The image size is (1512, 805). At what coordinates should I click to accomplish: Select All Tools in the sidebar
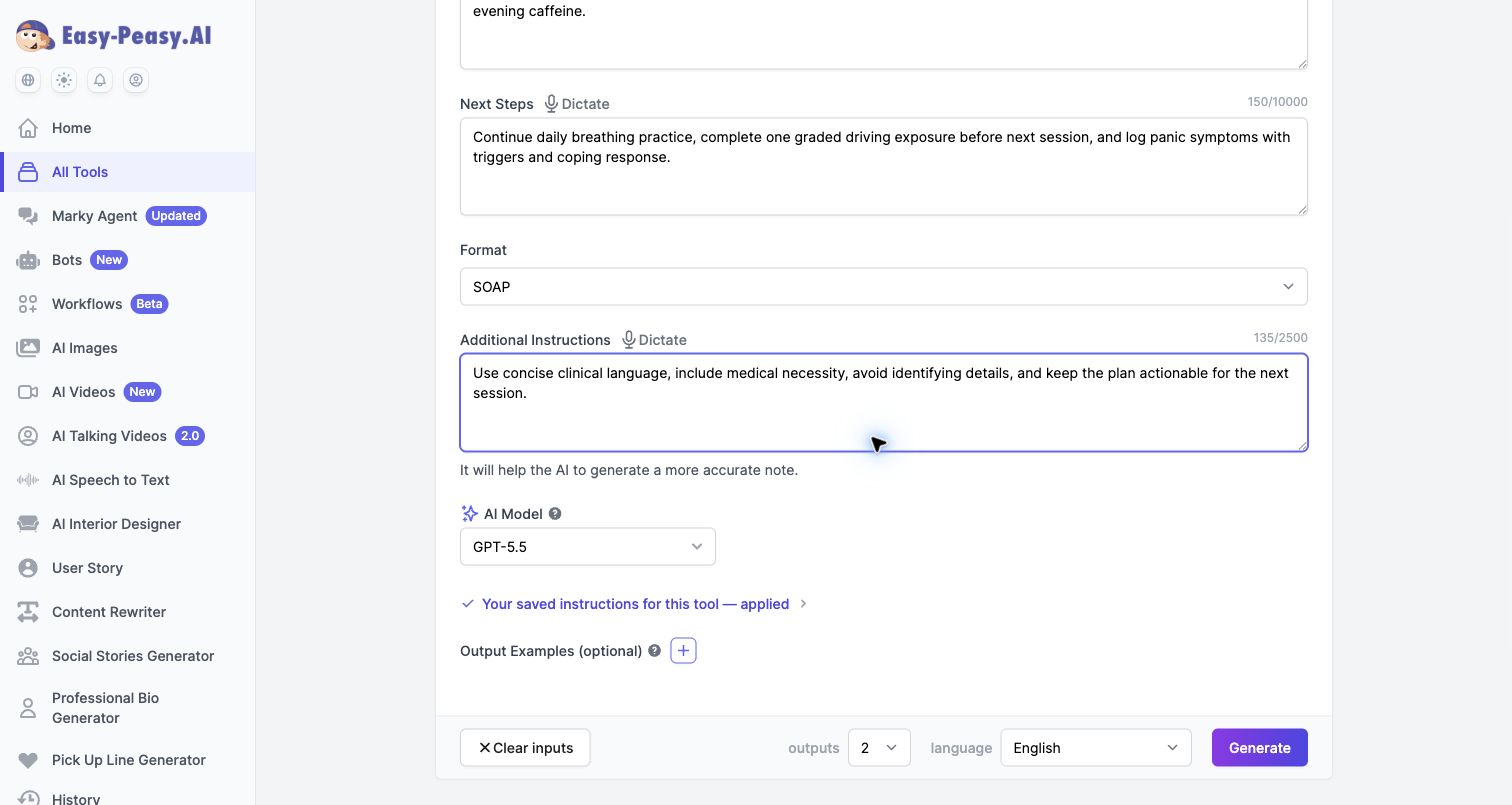pos(128,172)
